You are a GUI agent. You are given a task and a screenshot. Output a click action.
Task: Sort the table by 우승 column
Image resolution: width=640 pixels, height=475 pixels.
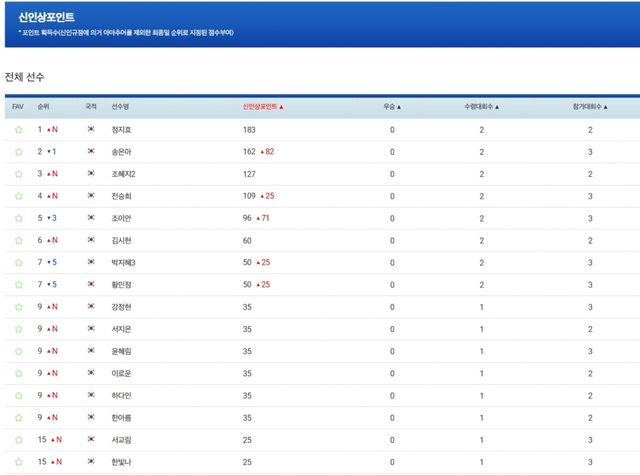[x=392, y=106]
